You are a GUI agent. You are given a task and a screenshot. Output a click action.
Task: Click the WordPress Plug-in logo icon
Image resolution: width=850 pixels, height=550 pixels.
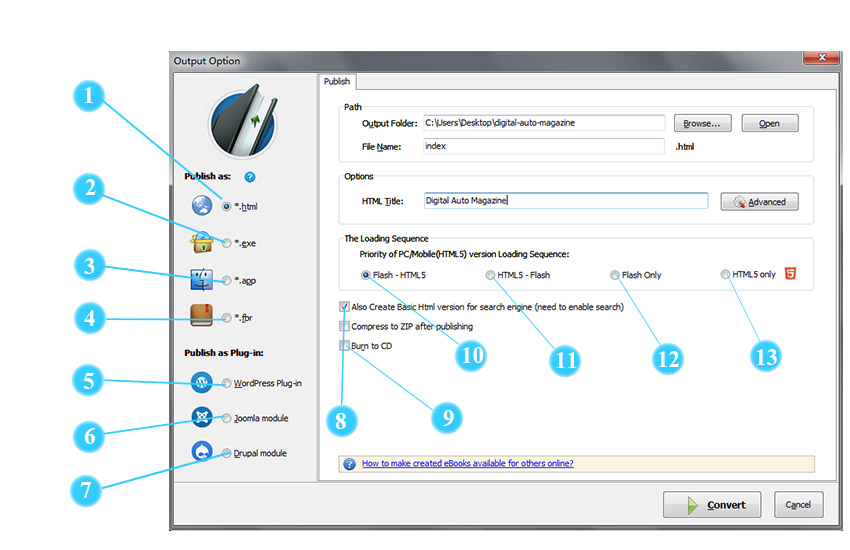click(x=202, y=382)
